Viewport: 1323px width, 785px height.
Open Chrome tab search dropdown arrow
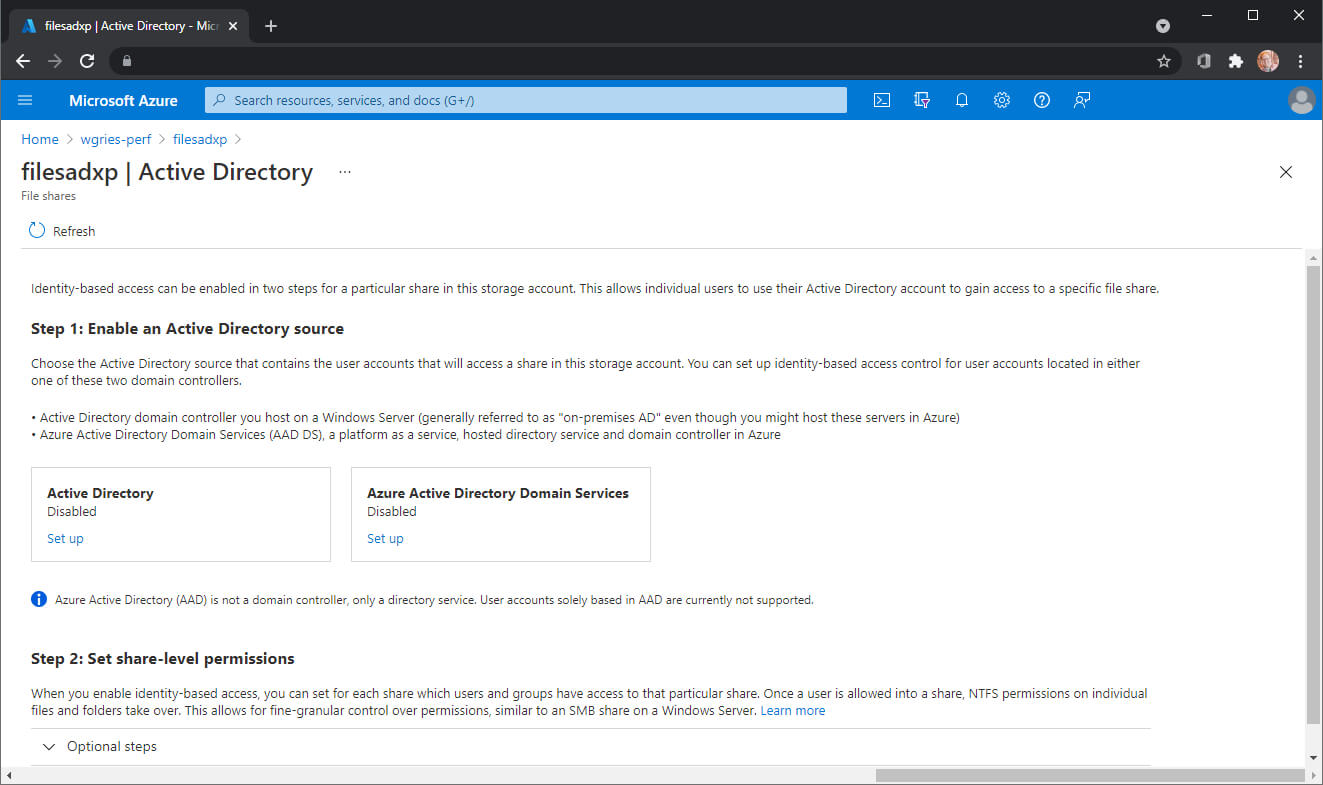pos(1163,25)
